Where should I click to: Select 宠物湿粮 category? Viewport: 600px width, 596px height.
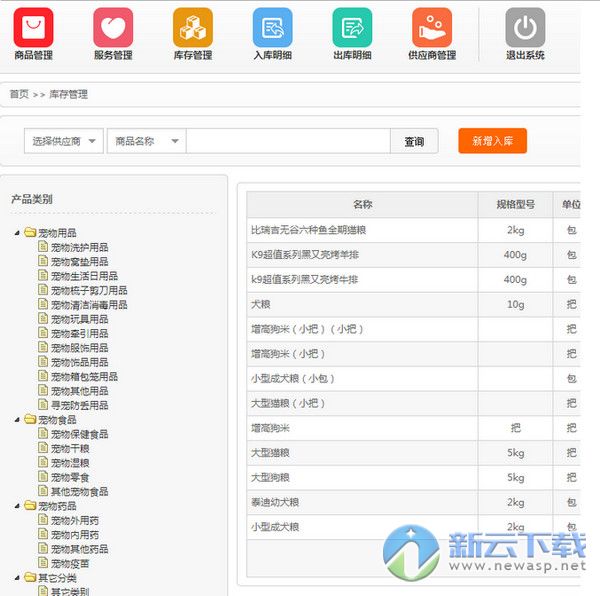pyautogui.click(x=70, y=463)
